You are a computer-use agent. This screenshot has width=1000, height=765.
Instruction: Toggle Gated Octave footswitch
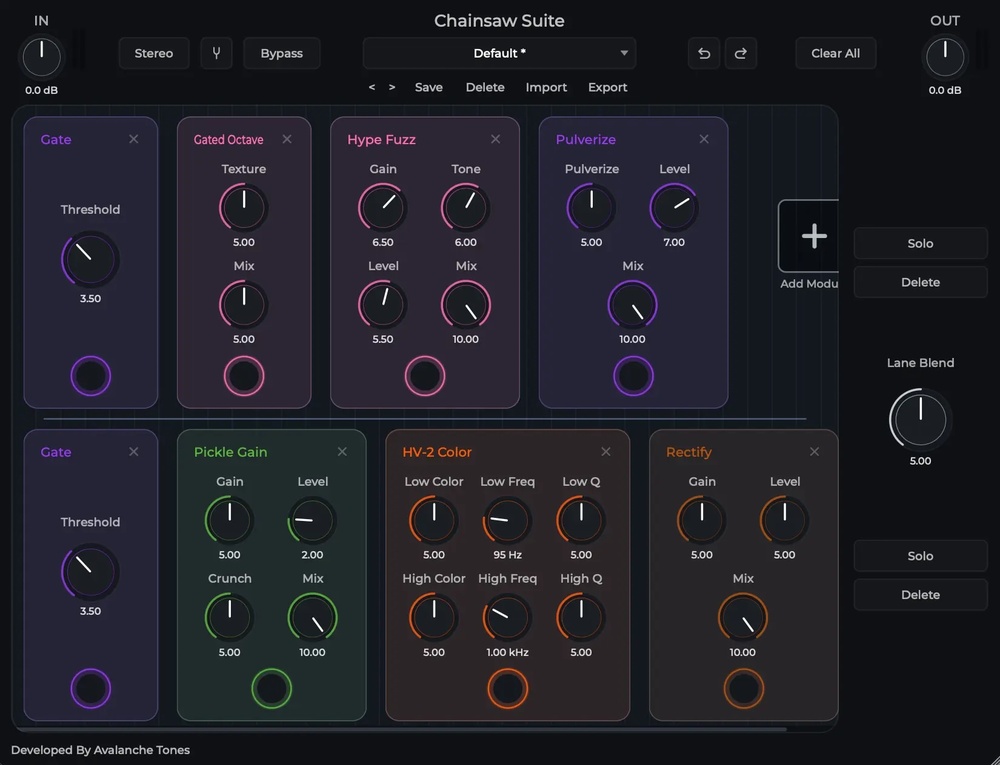pos(244,376)
